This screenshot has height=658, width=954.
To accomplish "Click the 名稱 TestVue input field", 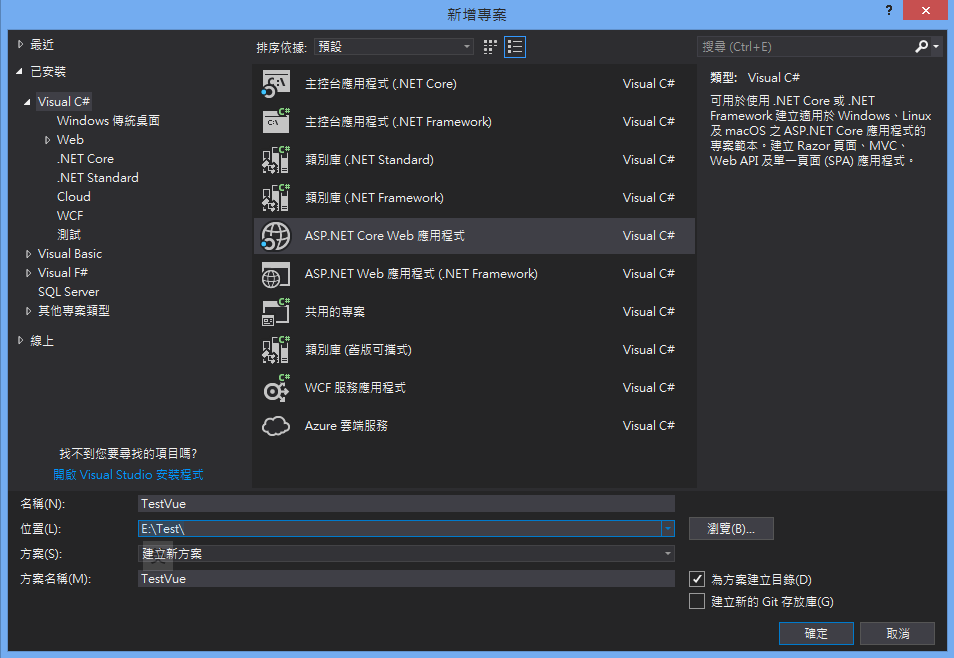I will point(406,503).
